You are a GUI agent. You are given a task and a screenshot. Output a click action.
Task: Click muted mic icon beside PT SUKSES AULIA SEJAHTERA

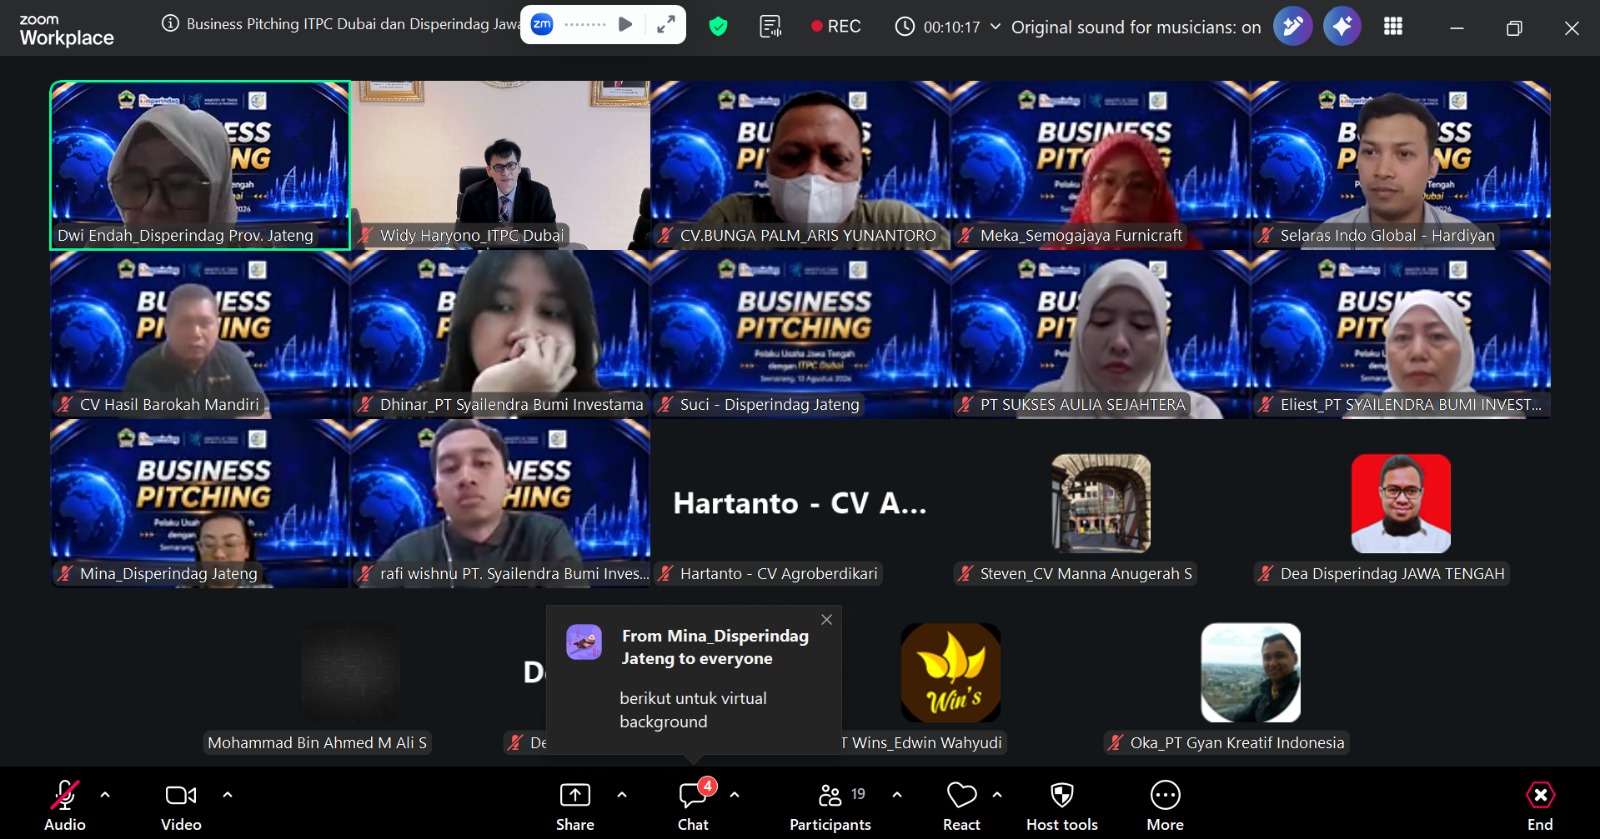pyautogui.click(x=966, y=405)
